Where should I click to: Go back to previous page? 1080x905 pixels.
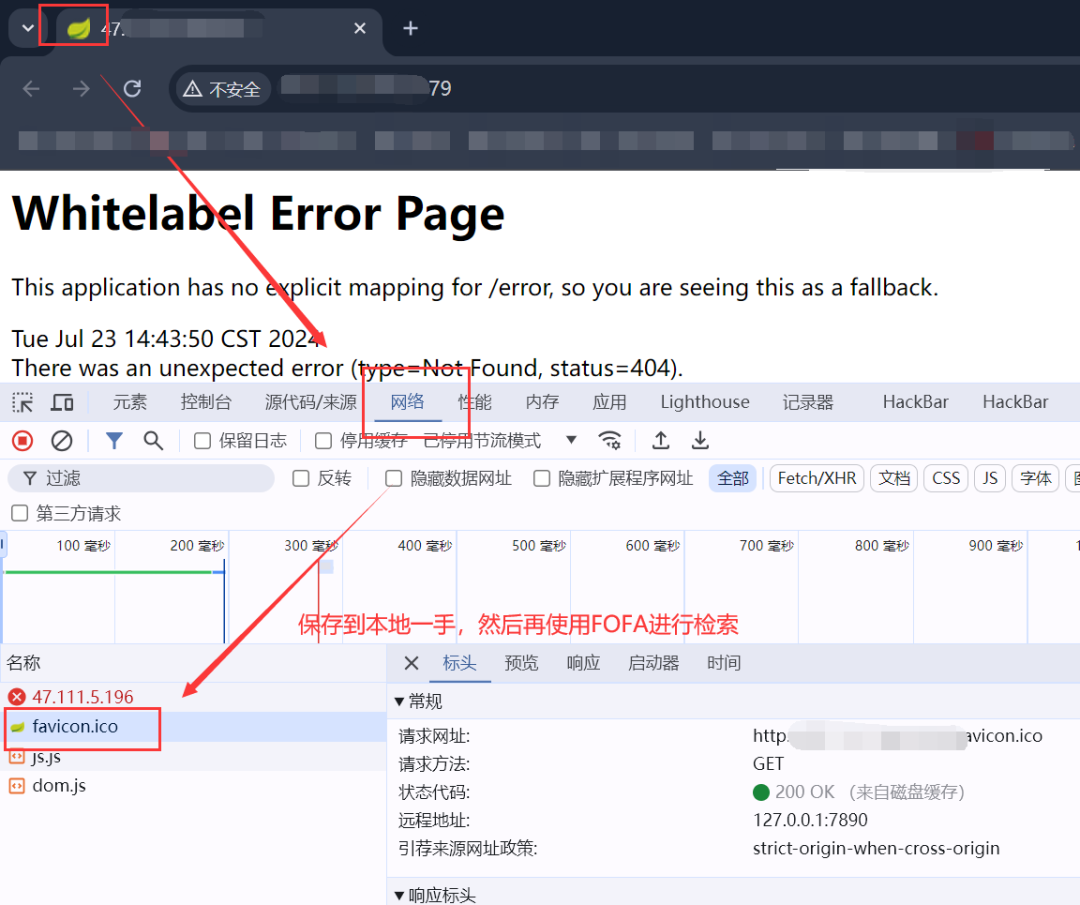(31, 89)
